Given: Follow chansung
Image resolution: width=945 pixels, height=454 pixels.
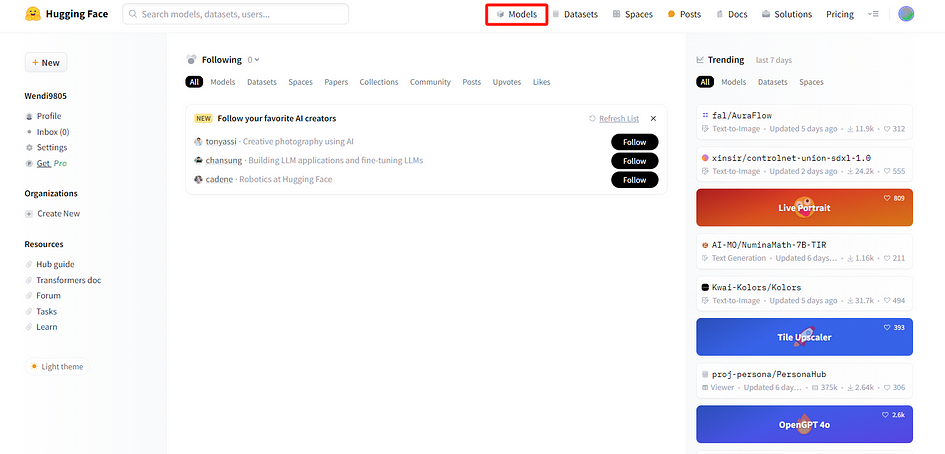Looking at the screenshot, I should click(x=635, y=161).
